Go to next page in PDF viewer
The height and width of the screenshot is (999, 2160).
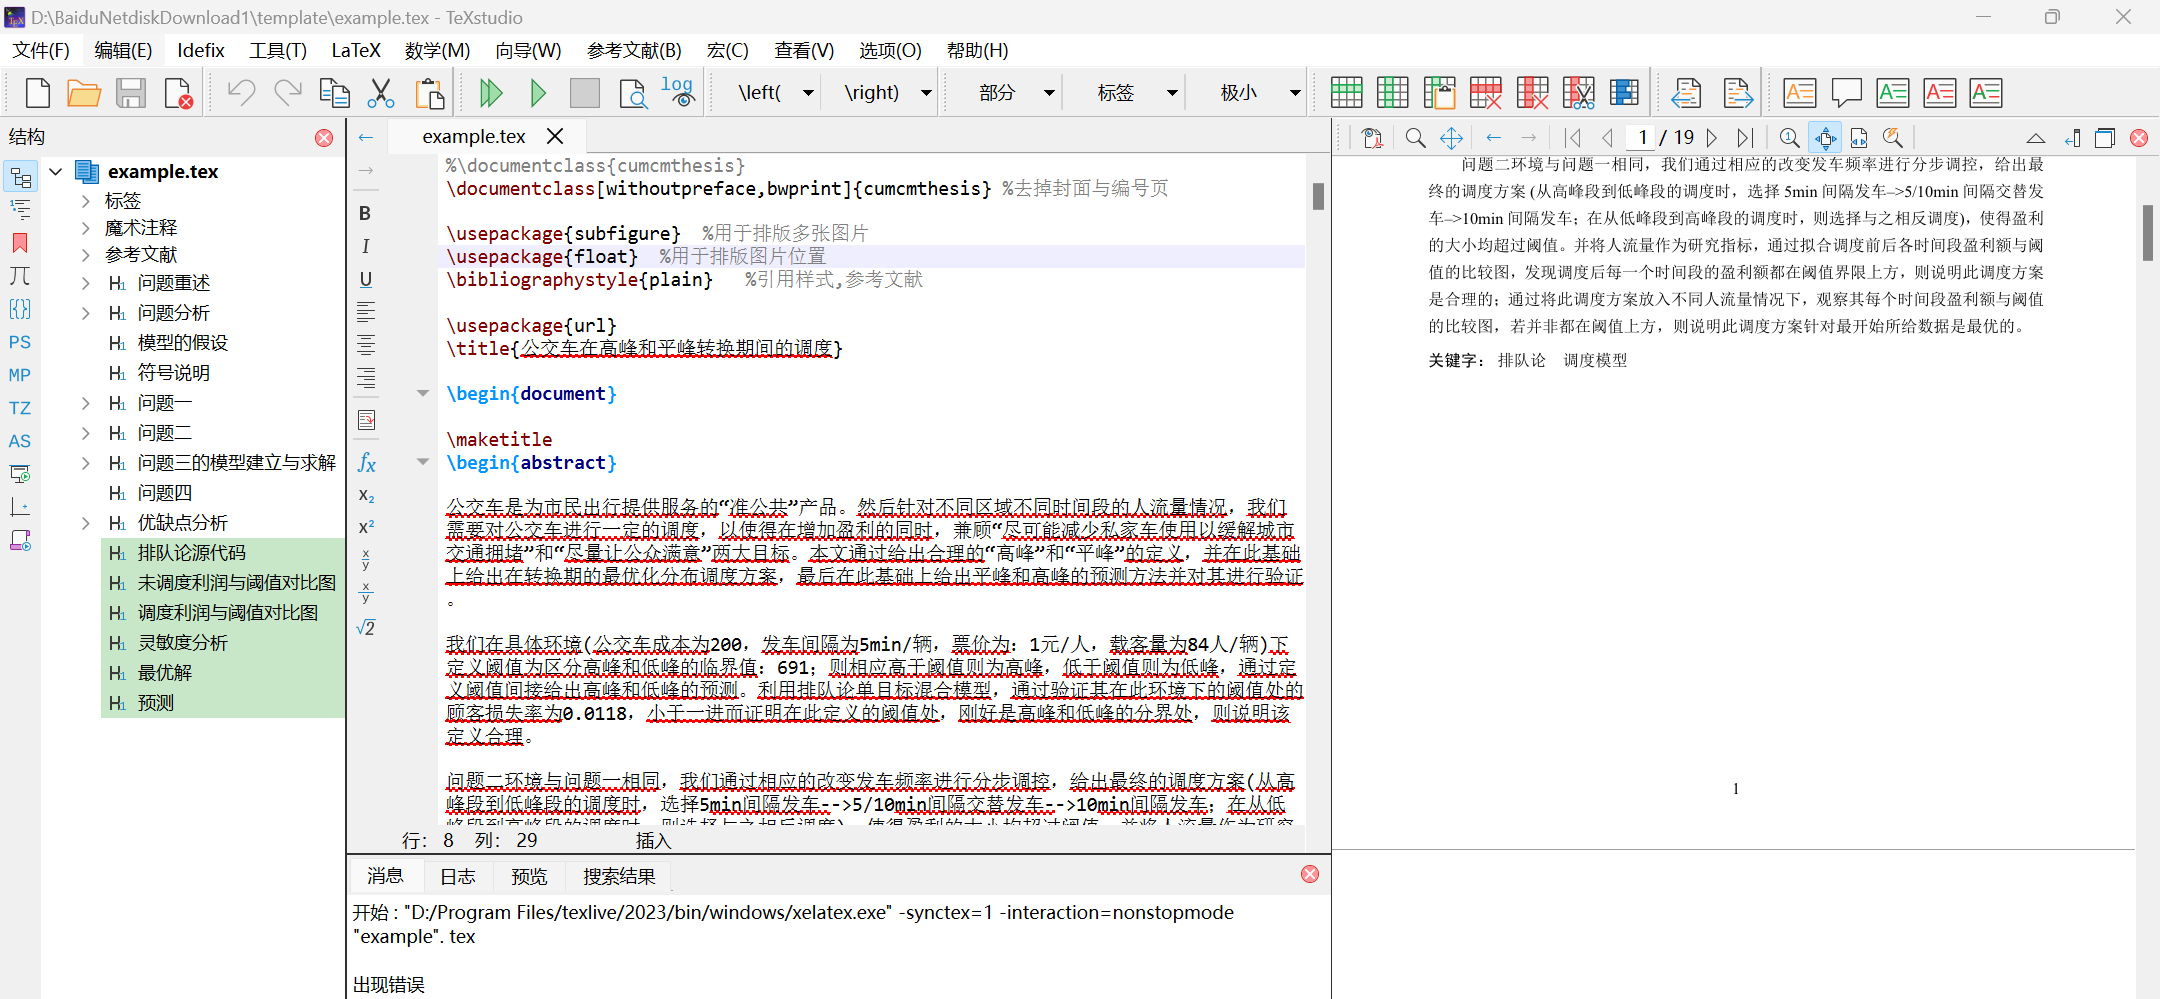(x=1712, y=138)
